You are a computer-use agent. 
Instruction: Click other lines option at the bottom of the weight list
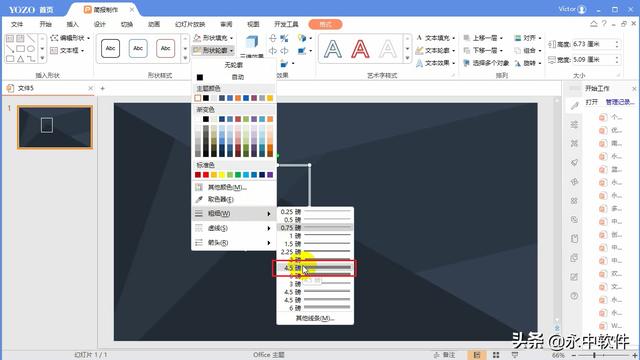(315, 318)
